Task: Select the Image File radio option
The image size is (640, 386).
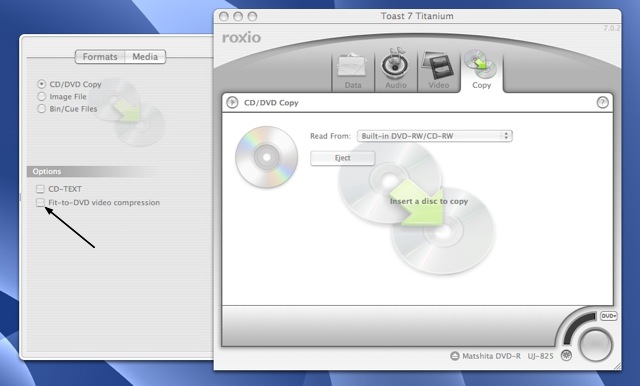Action: (41, 96)
